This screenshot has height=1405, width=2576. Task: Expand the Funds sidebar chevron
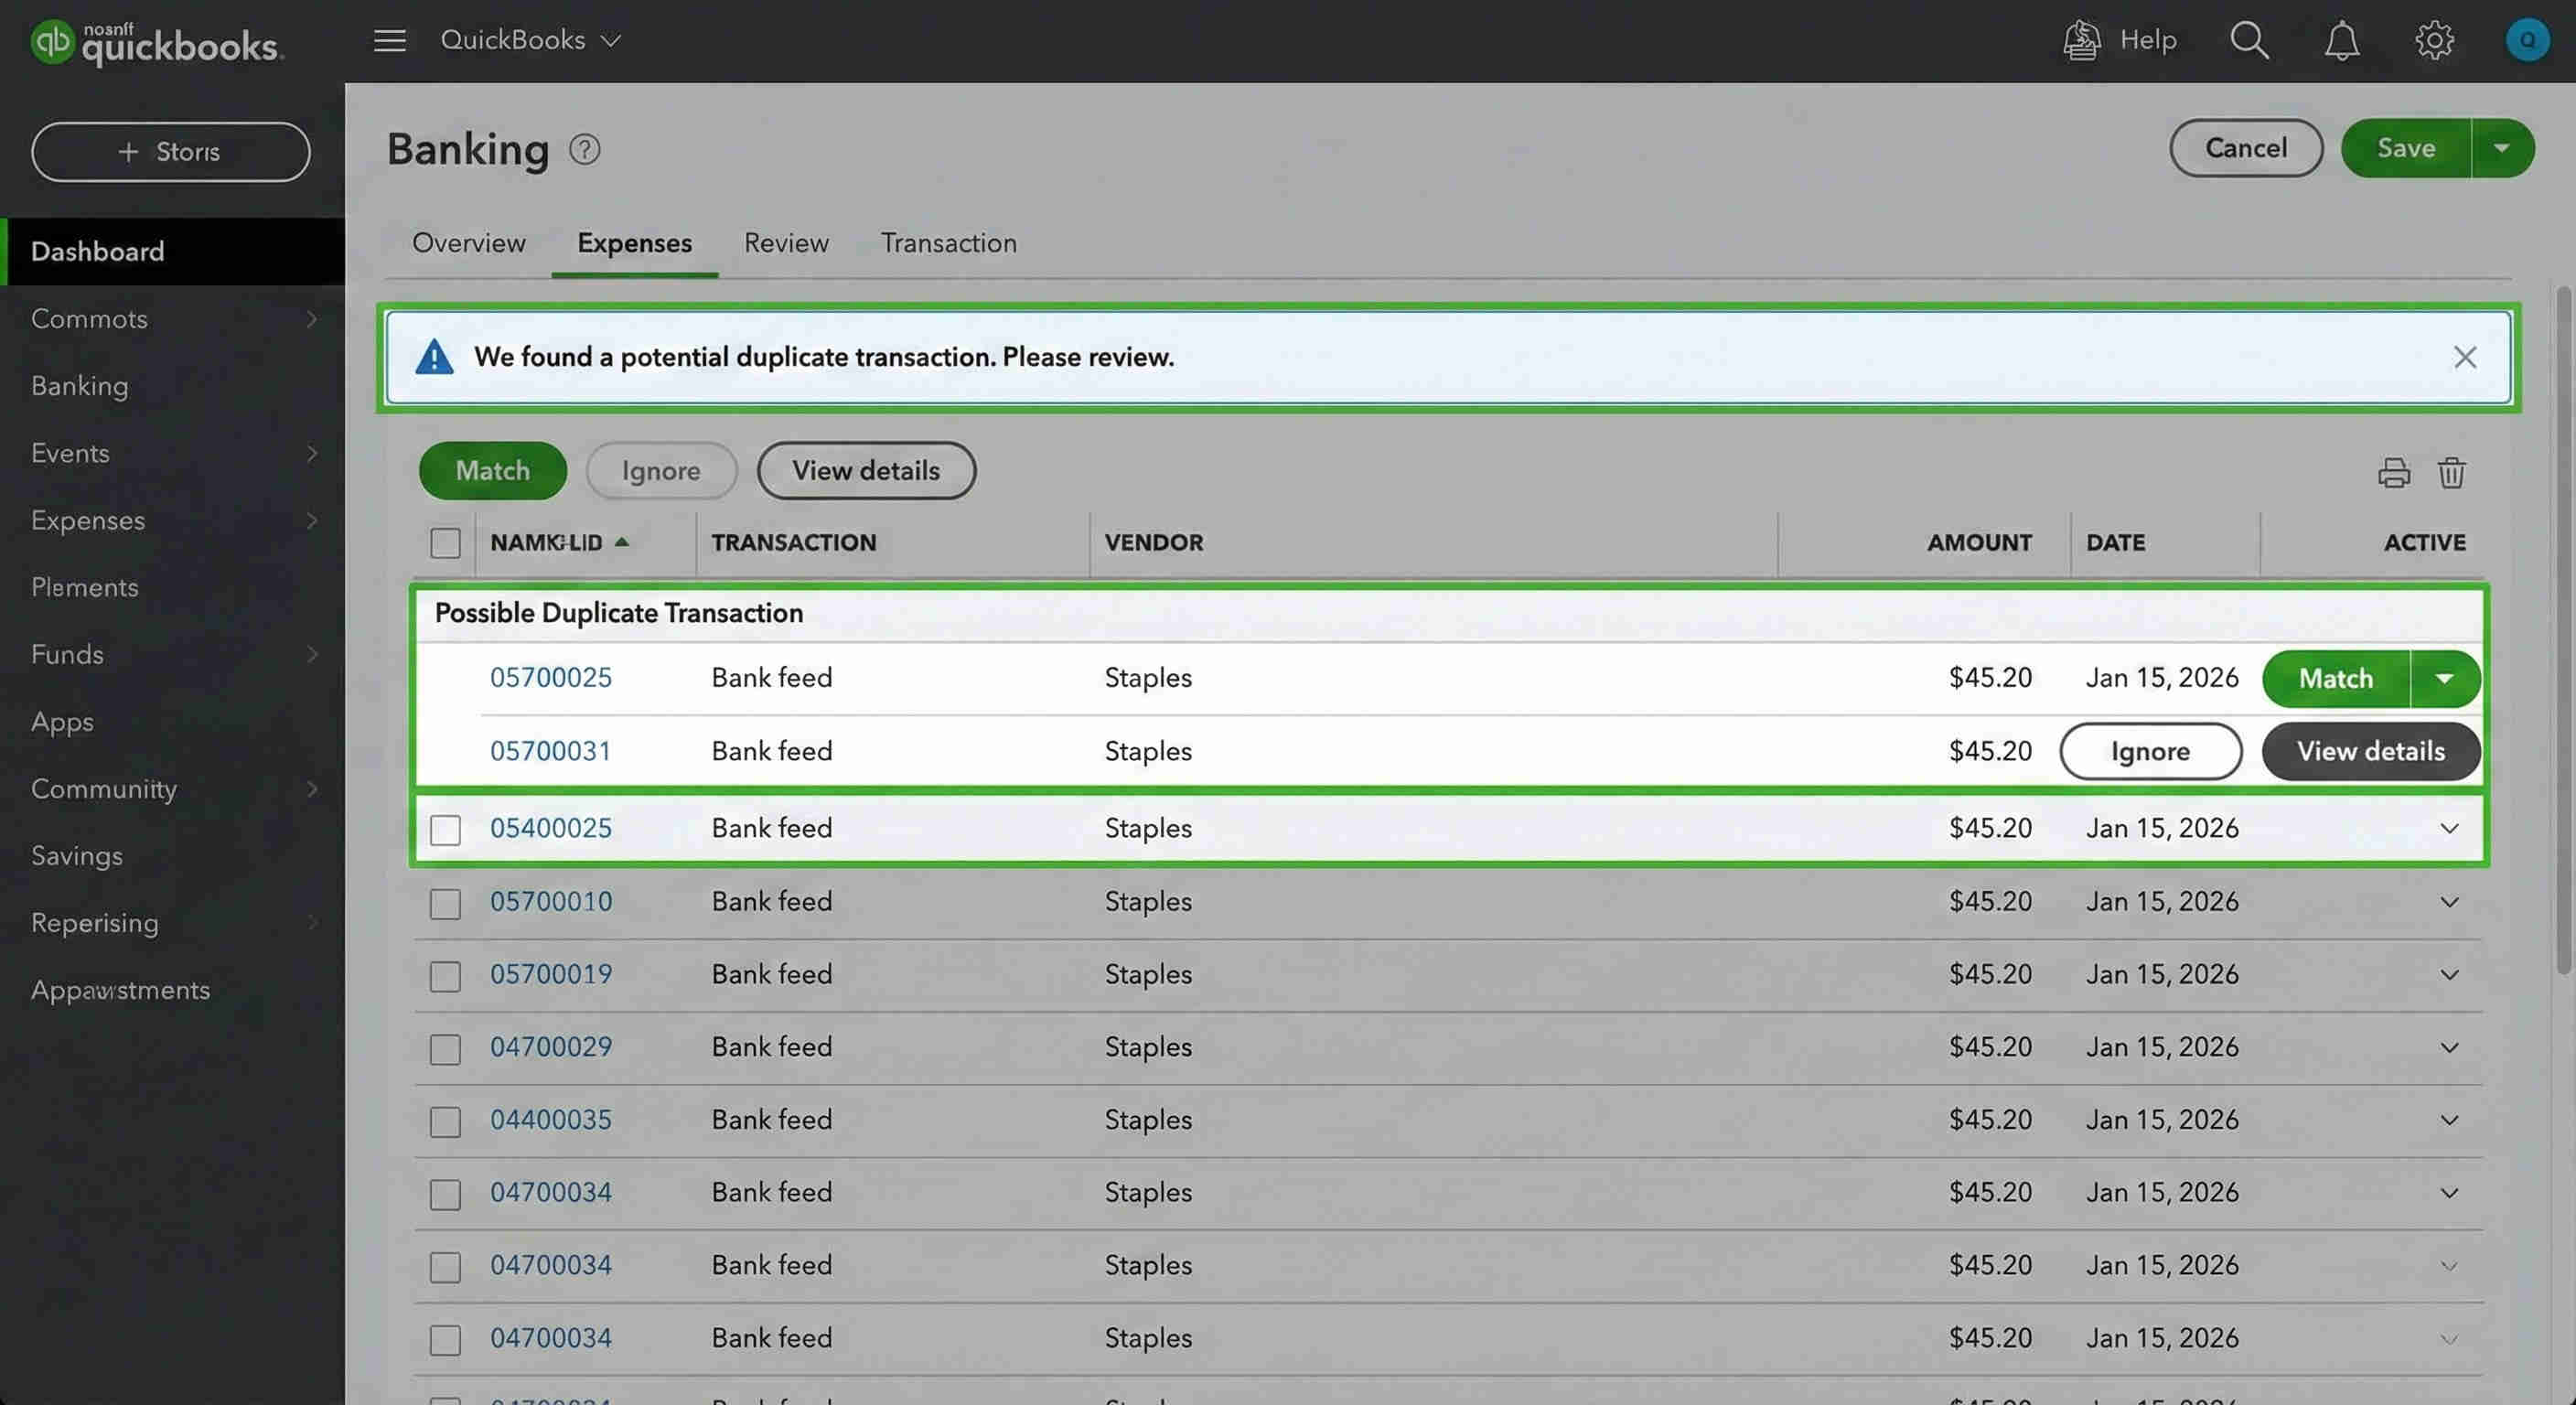coord(312,654)
